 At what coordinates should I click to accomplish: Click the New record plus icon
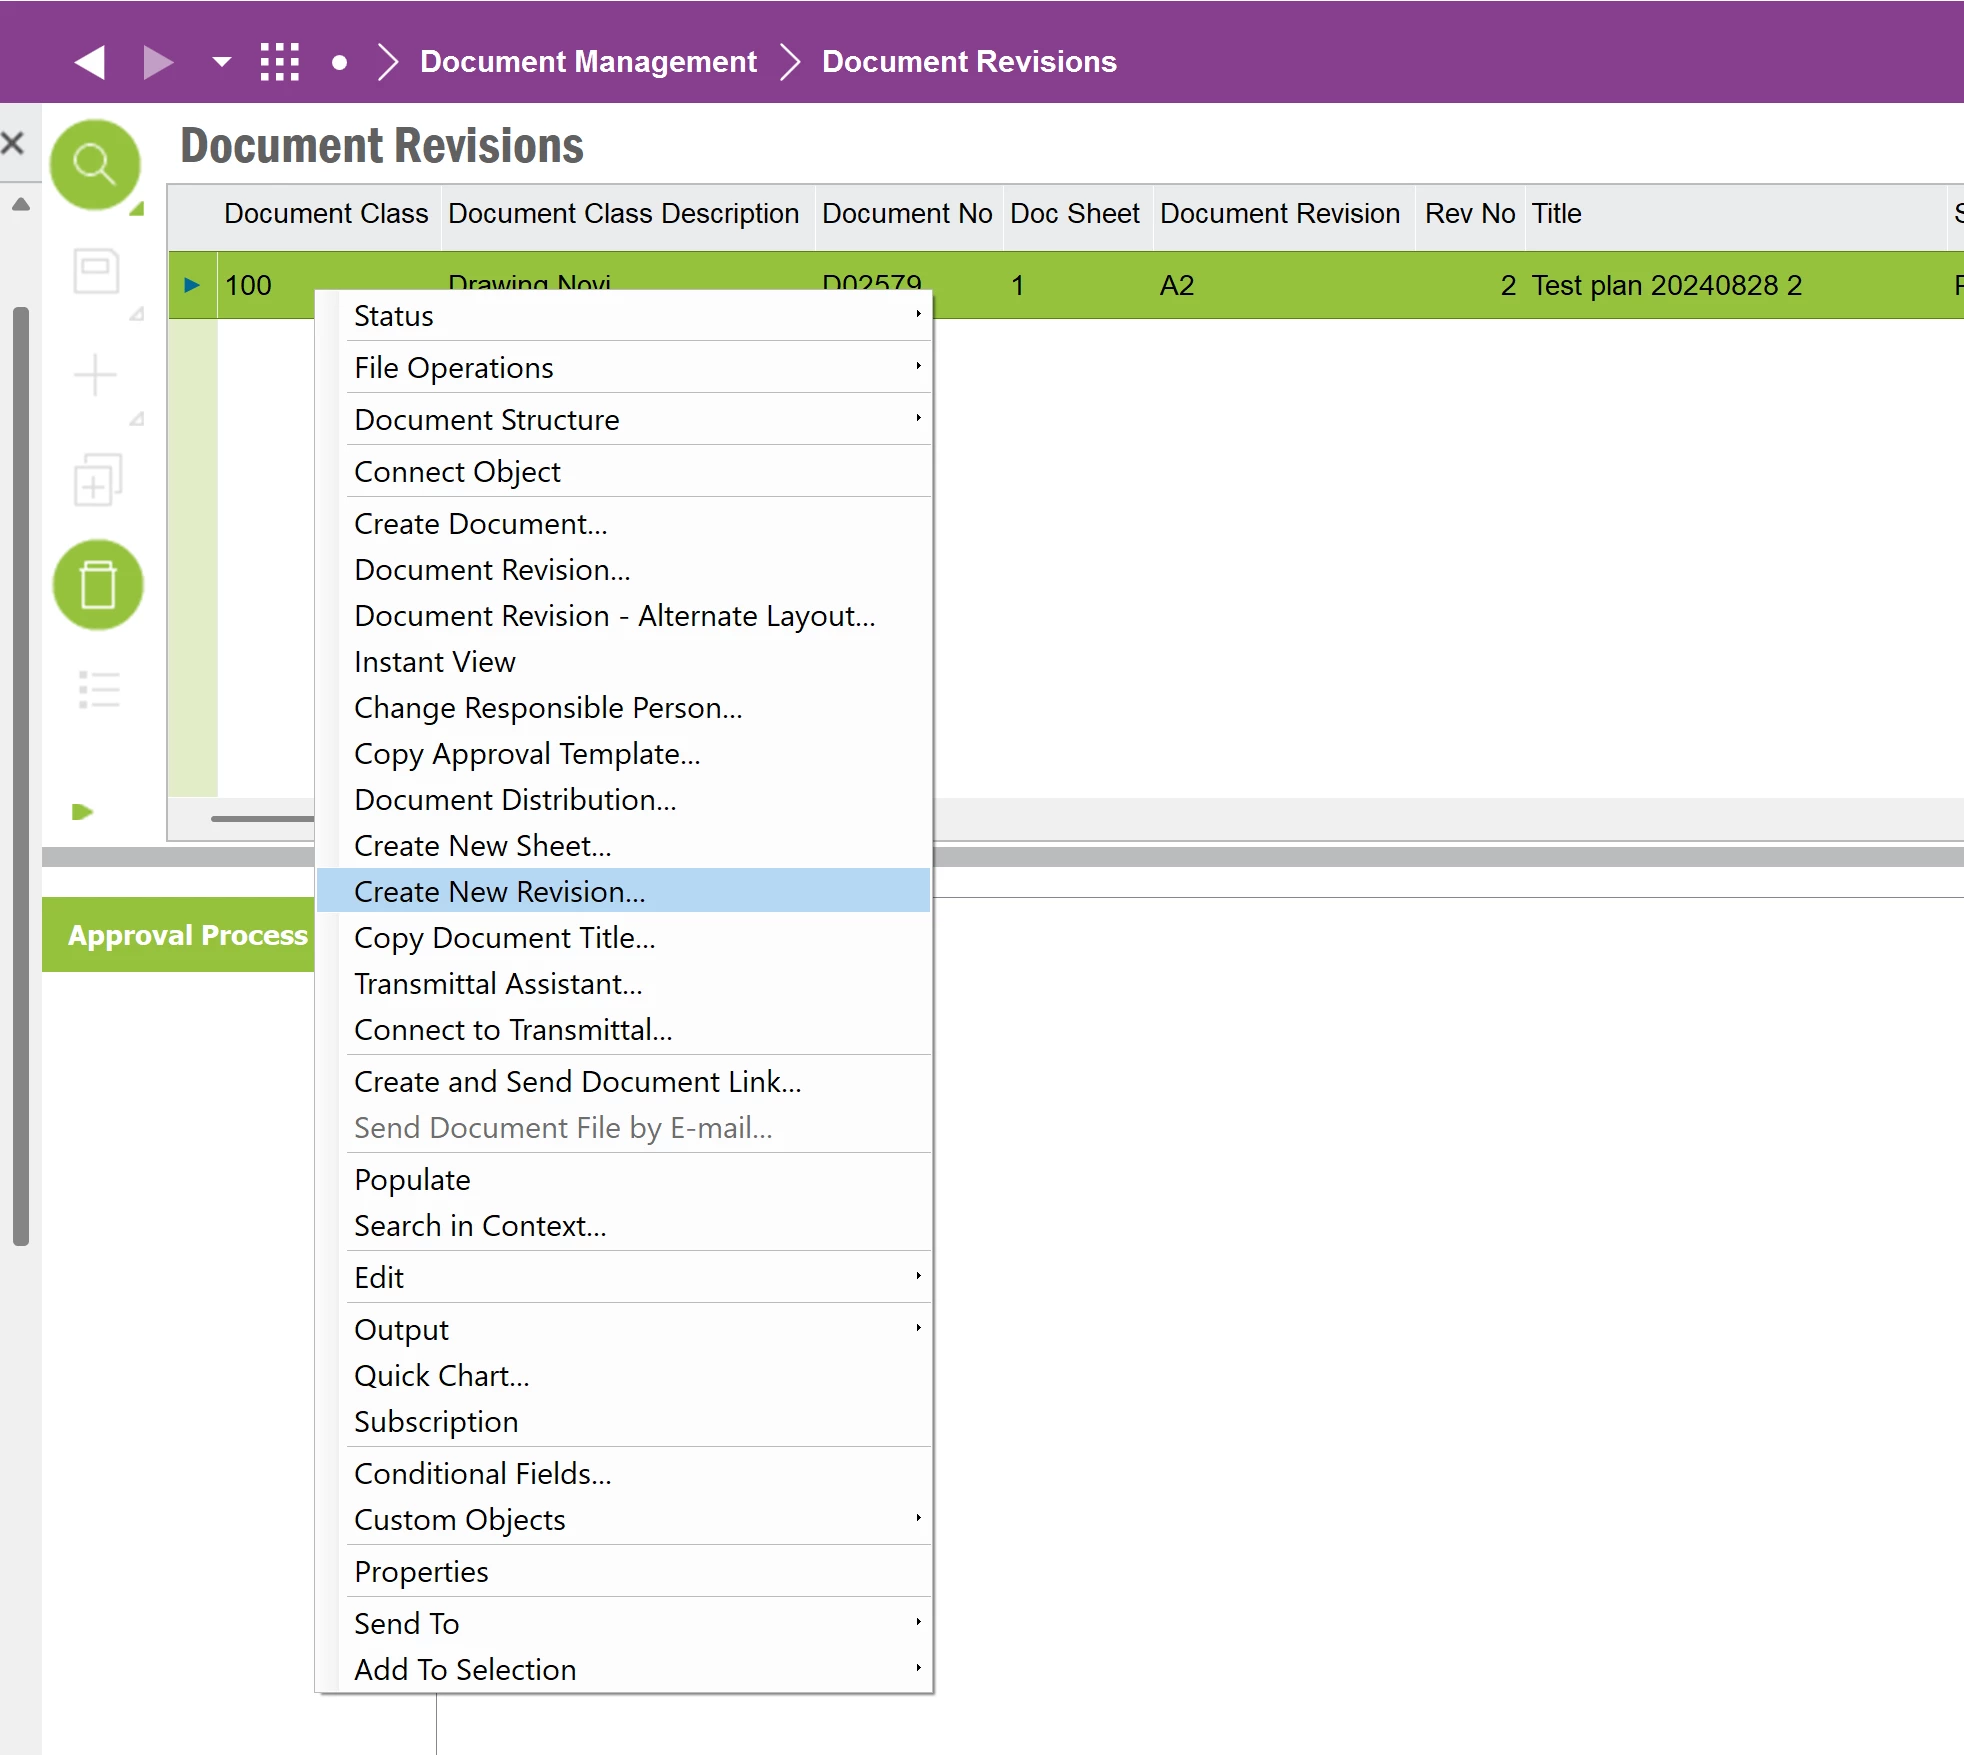tap(96, 376)
